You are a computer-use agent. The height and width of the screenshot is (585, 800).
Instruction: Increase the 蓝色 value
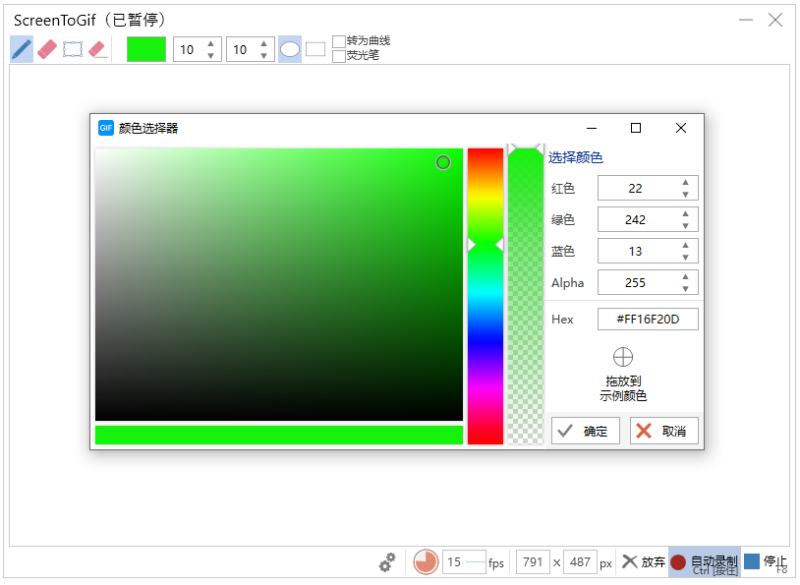pos(685,245)
